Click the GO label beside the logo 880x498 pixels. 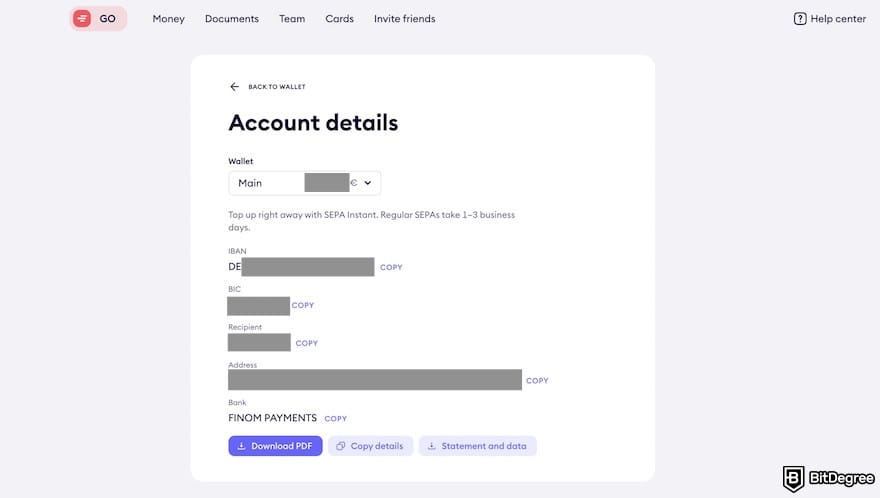(107, 19)
